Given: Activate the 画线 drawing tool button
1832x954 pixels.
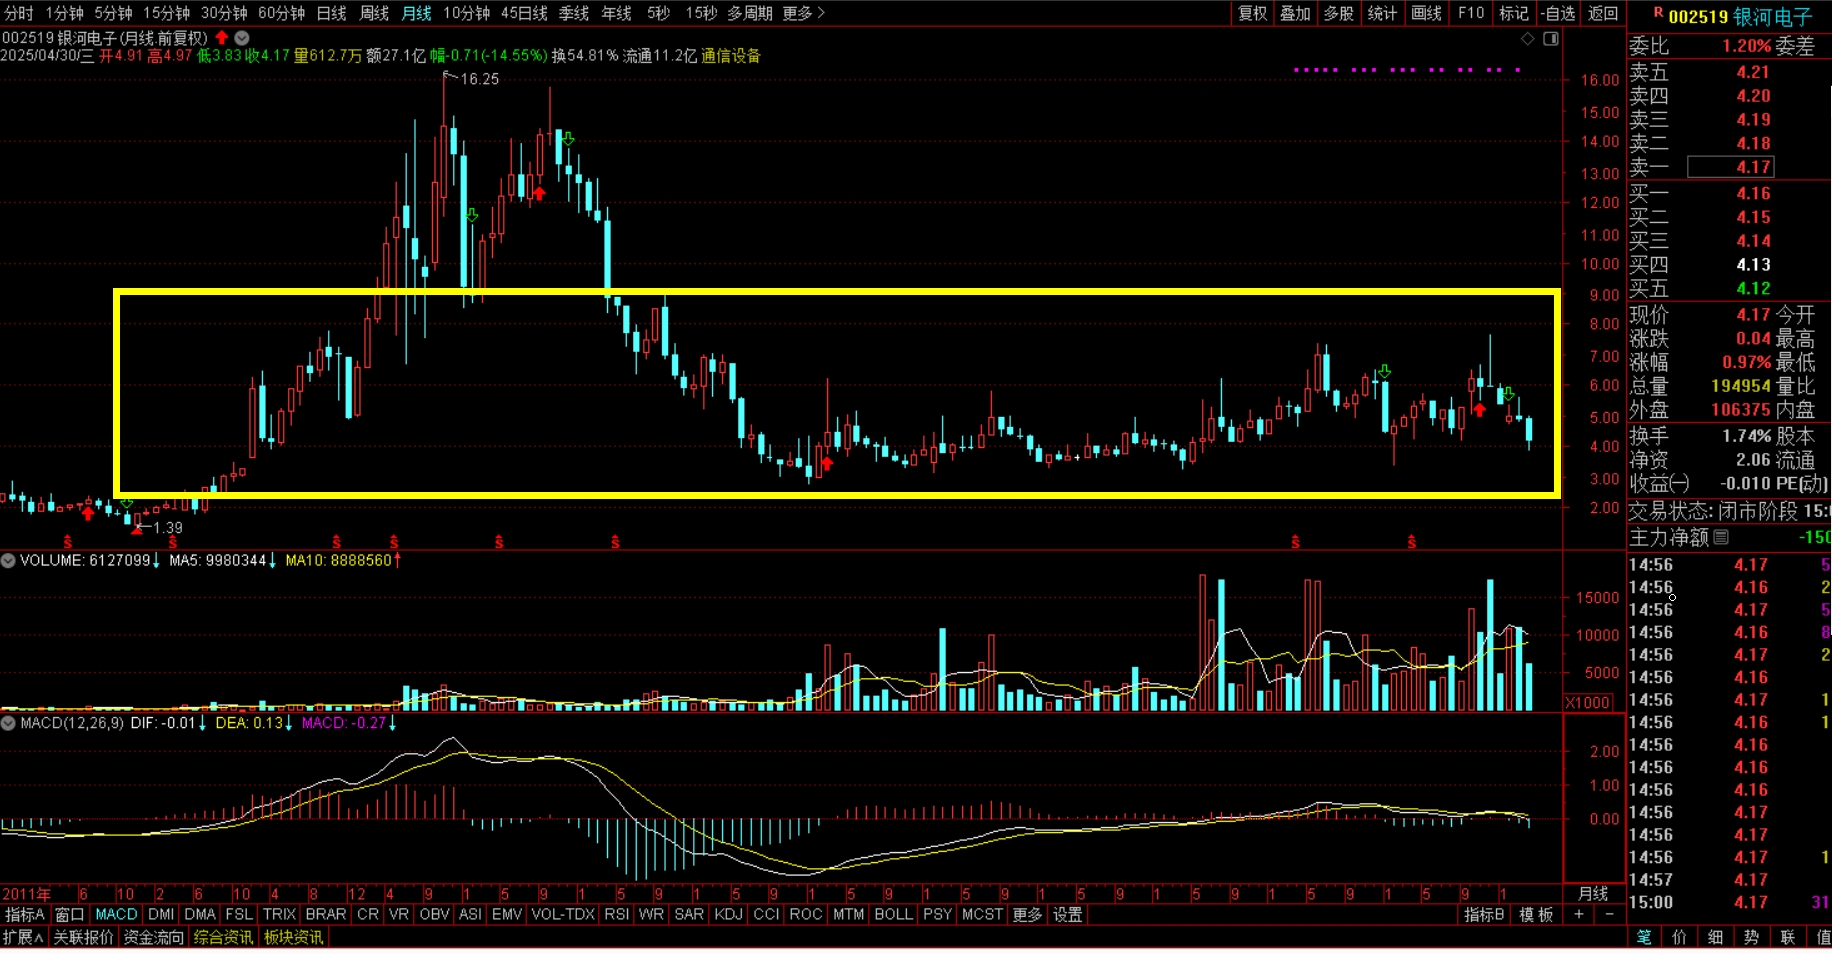Looking at the screenshot, I should 1427,13.
